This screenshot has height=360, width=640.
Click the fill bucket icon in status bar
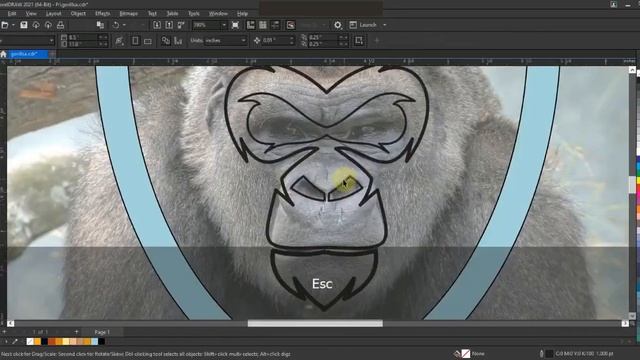[457, 353]
